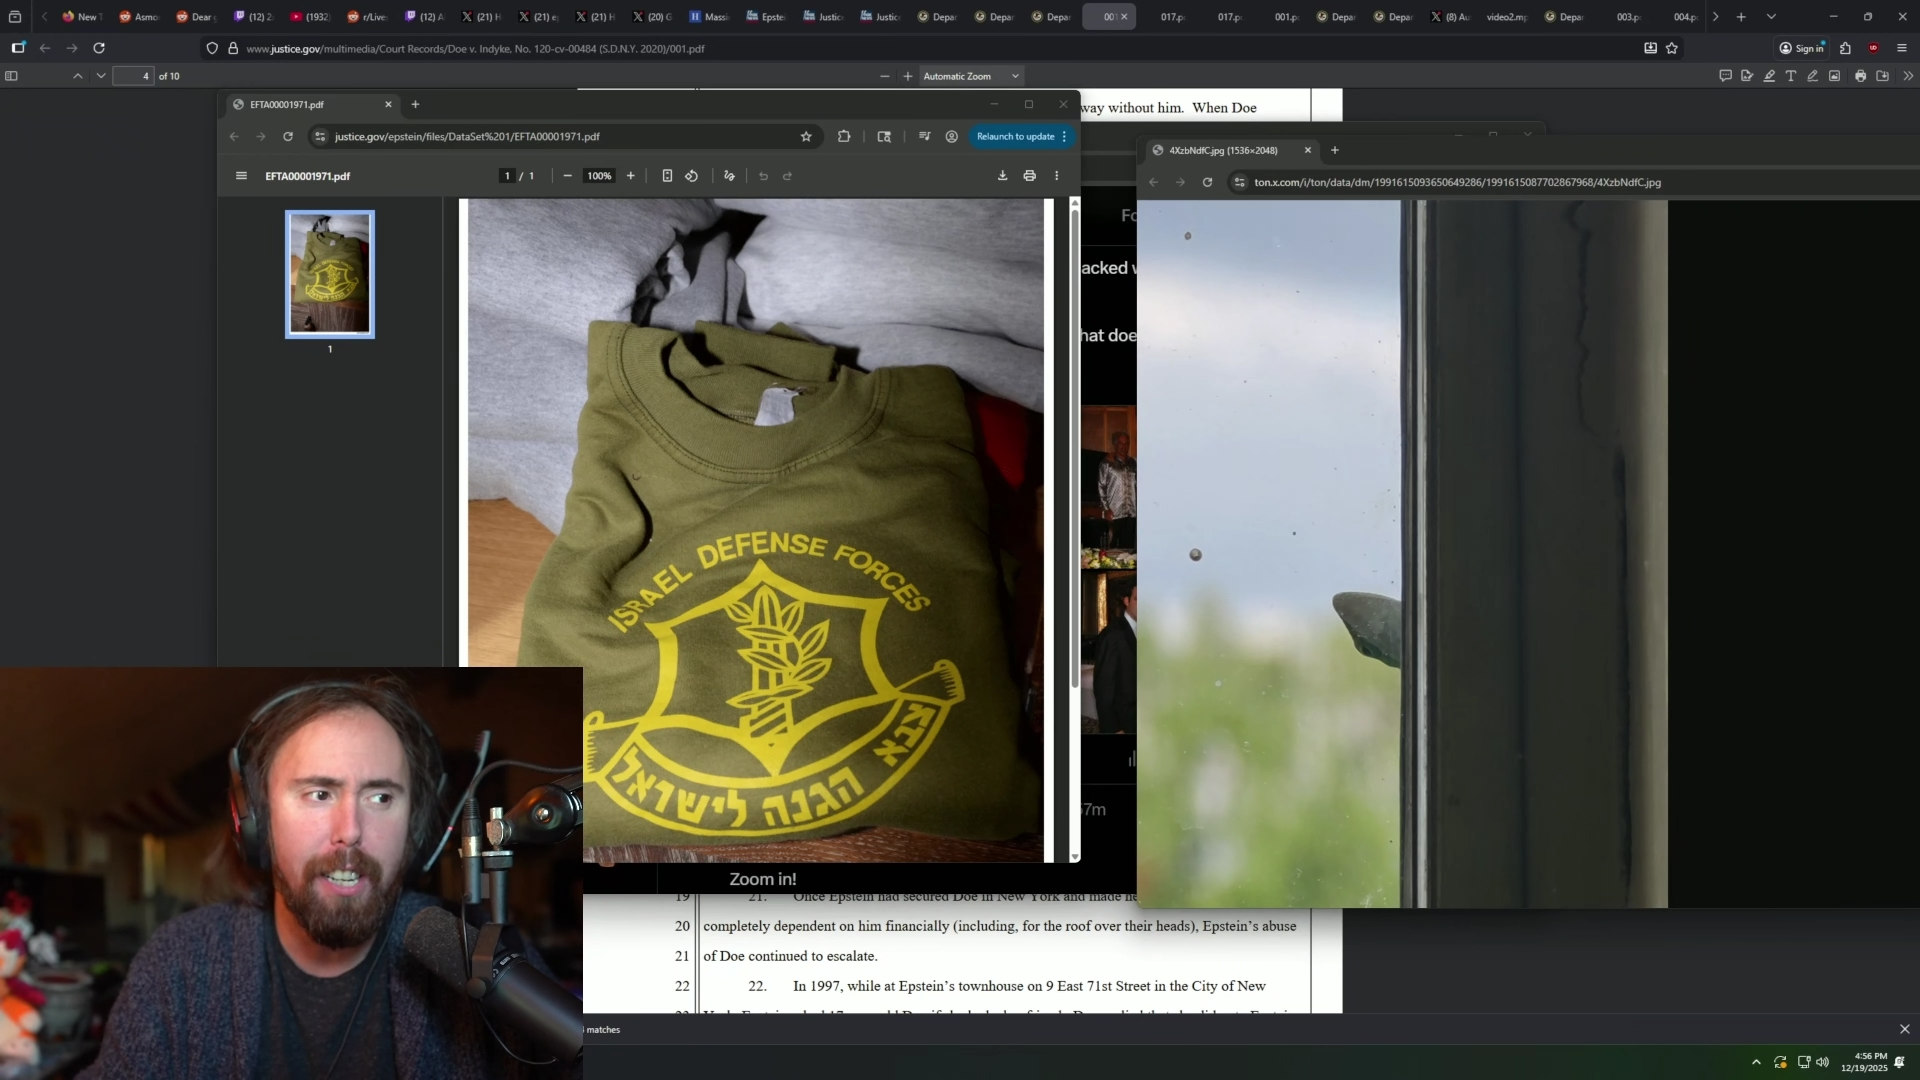Select the page 1 thumbnail of the PDF
This screenshot has height=1080, width=1920.
point(330,274)
